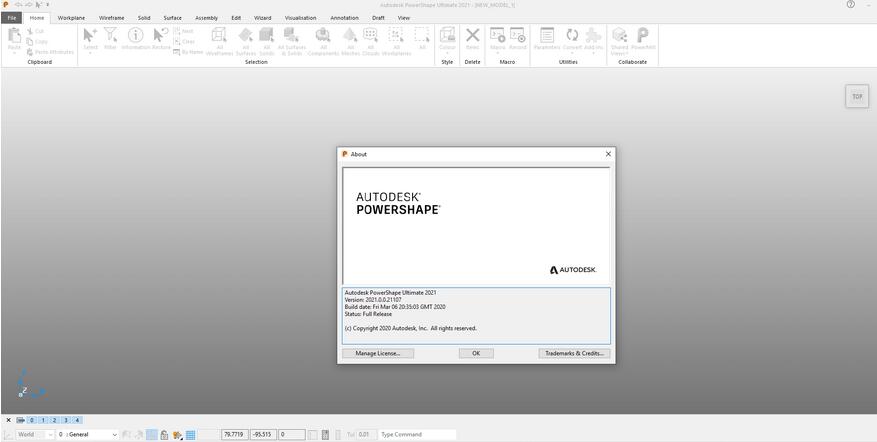Click Paste Attributes icon
This screenshot has height=442, width=877.
pos(30,51)
